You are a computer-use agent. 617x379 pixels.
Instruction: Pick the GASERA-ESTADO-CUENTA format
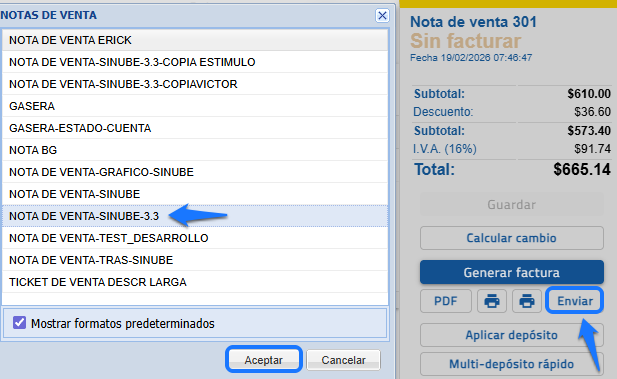[x=195, y=128]
